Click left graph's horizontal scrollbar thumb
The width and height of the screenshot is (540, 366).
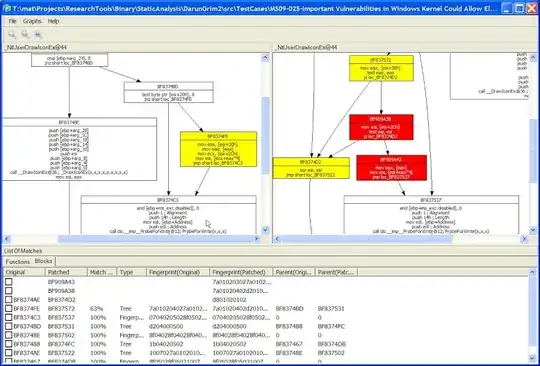tap(155, 239)
